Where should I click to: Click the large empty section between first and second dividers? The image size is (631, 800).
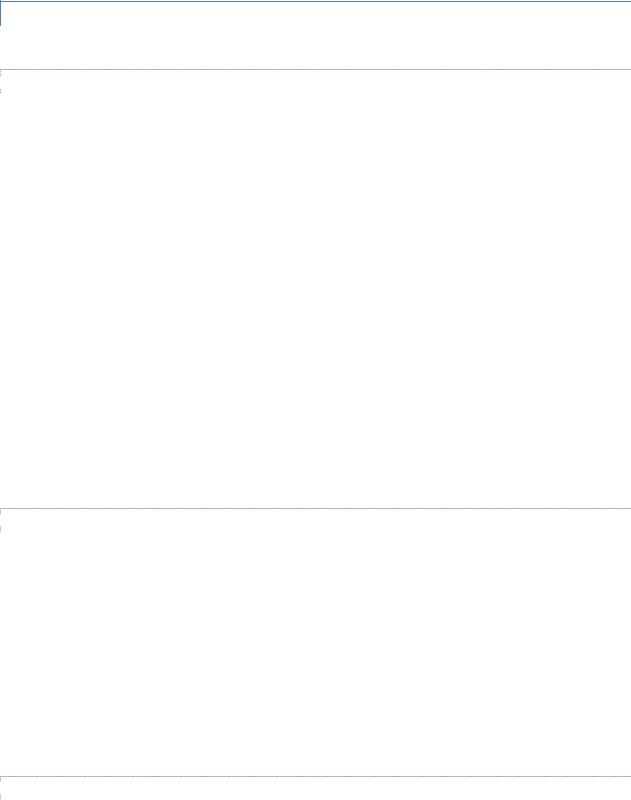pyautogui.click(x=315, y=290)
